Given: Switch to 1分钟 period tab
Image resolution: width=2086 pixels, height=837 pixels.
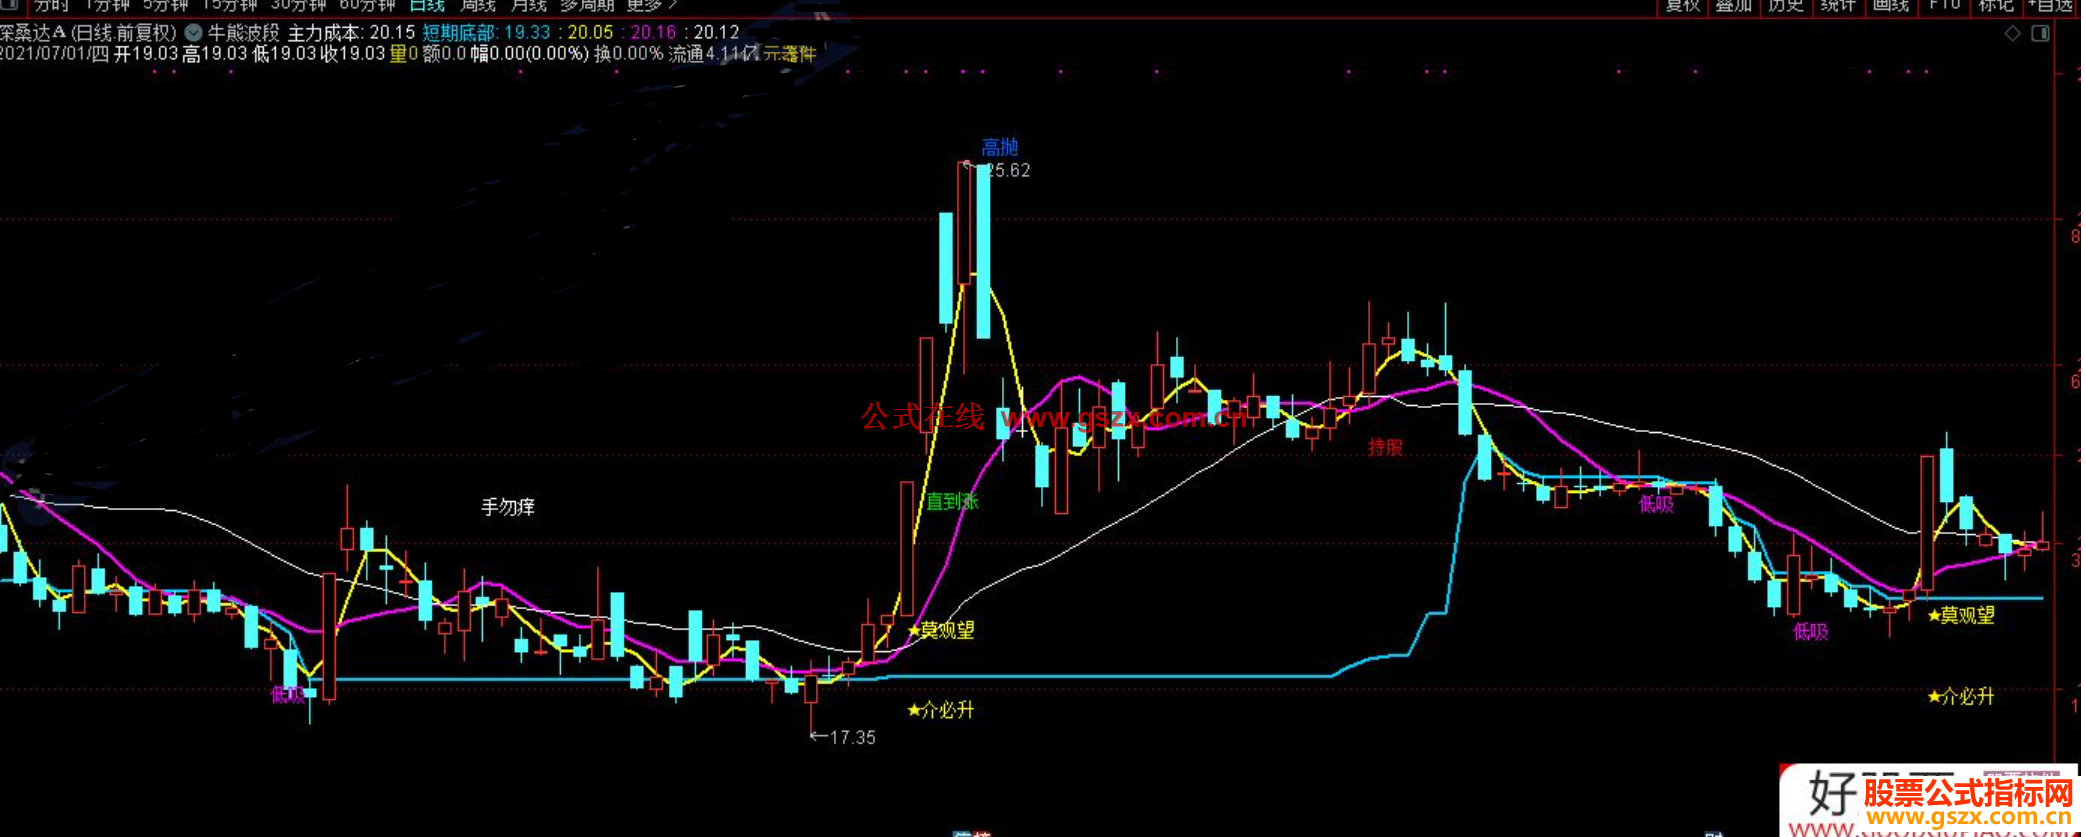Looking at the screenshot, I should (106, 5).
